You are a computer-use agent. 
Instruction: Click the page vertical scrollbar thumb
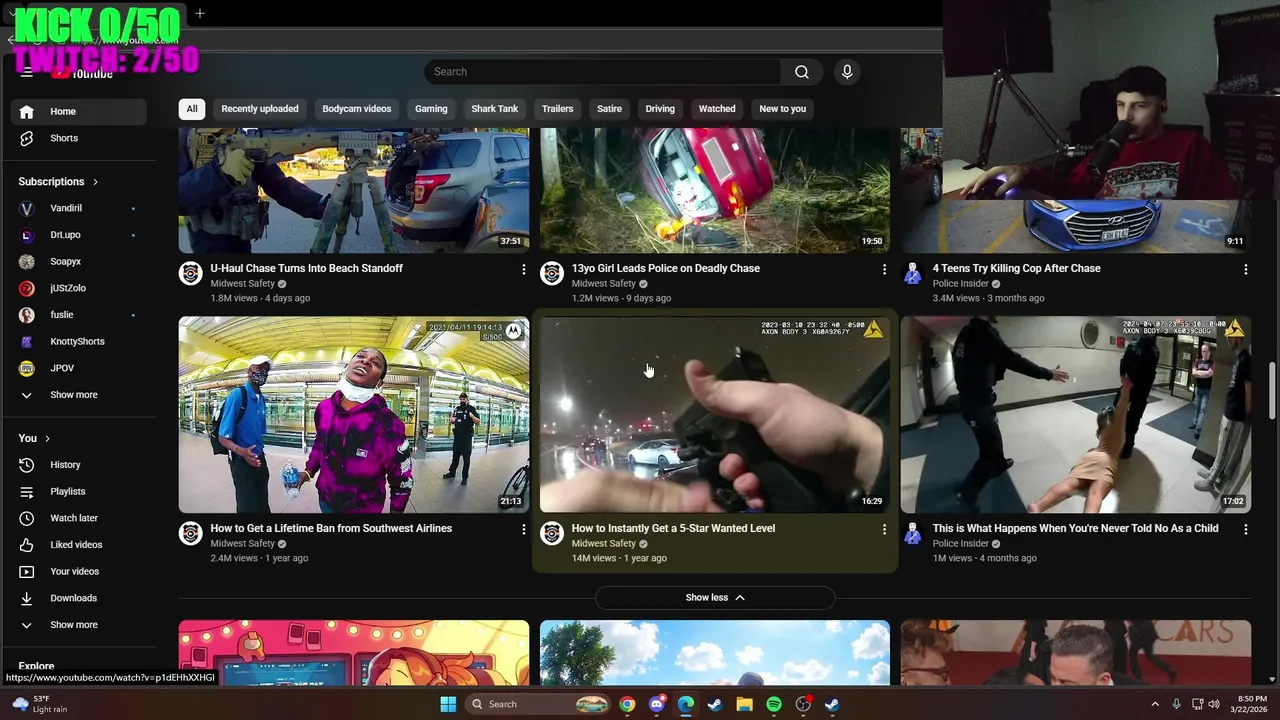click(x=1273, y=390)
